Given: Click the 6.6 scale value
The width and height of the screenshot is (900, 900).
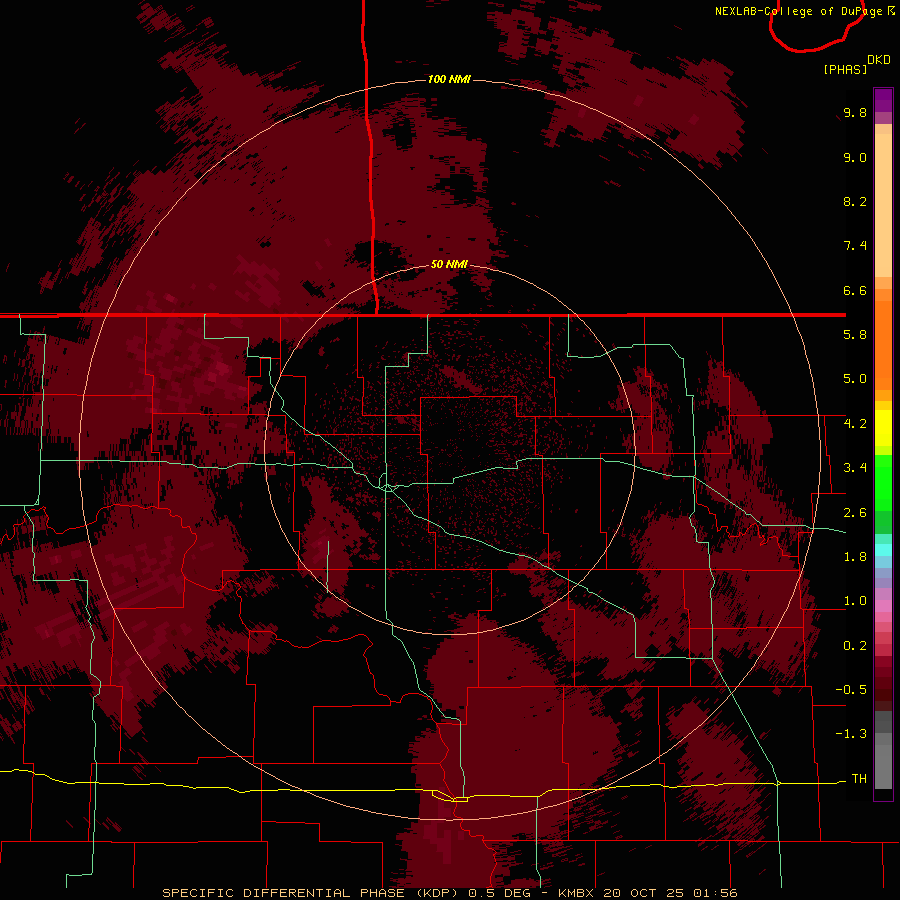Looking at the screenshot, I should [855, 290].
